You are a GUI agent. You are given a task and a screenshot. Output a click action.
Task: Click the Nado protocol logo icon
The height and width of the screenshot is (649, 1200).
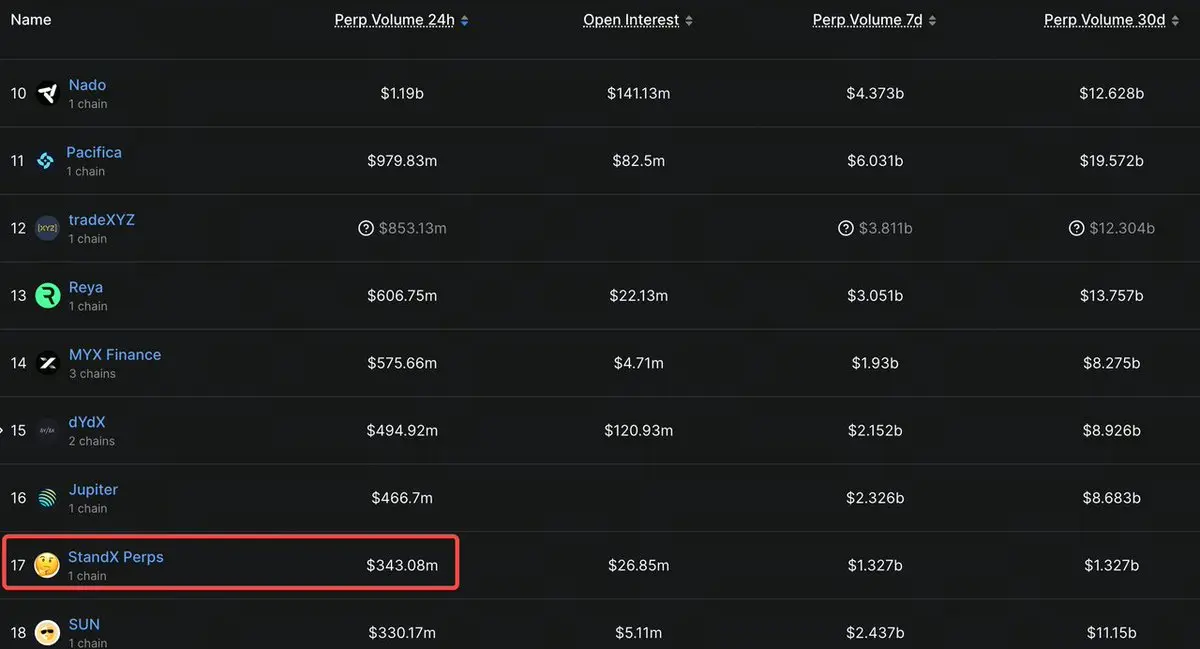pyautogui.click(x=47, y=94)
